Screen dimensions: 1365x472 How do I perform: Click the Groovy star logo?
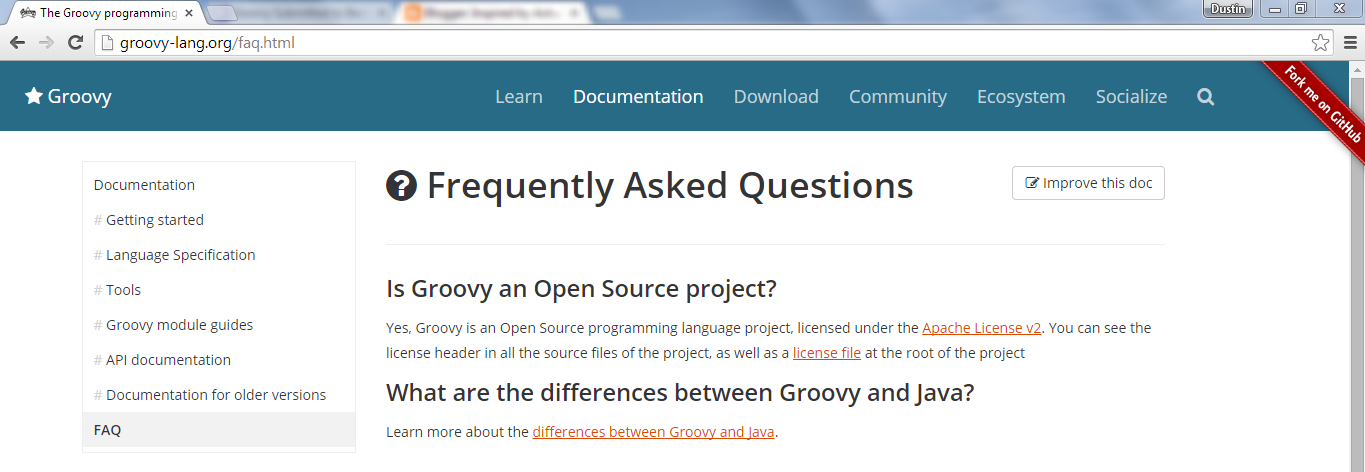coord(68,97)
